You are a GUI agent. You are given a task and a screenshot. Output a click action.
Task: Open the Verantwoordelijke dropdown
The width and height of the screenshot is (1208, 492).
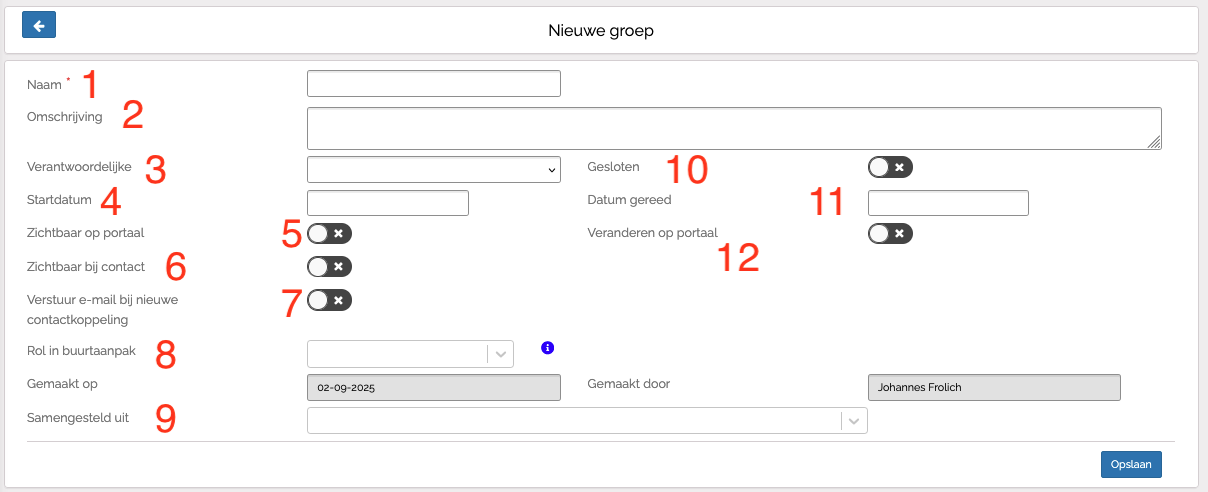coord(433,170)
